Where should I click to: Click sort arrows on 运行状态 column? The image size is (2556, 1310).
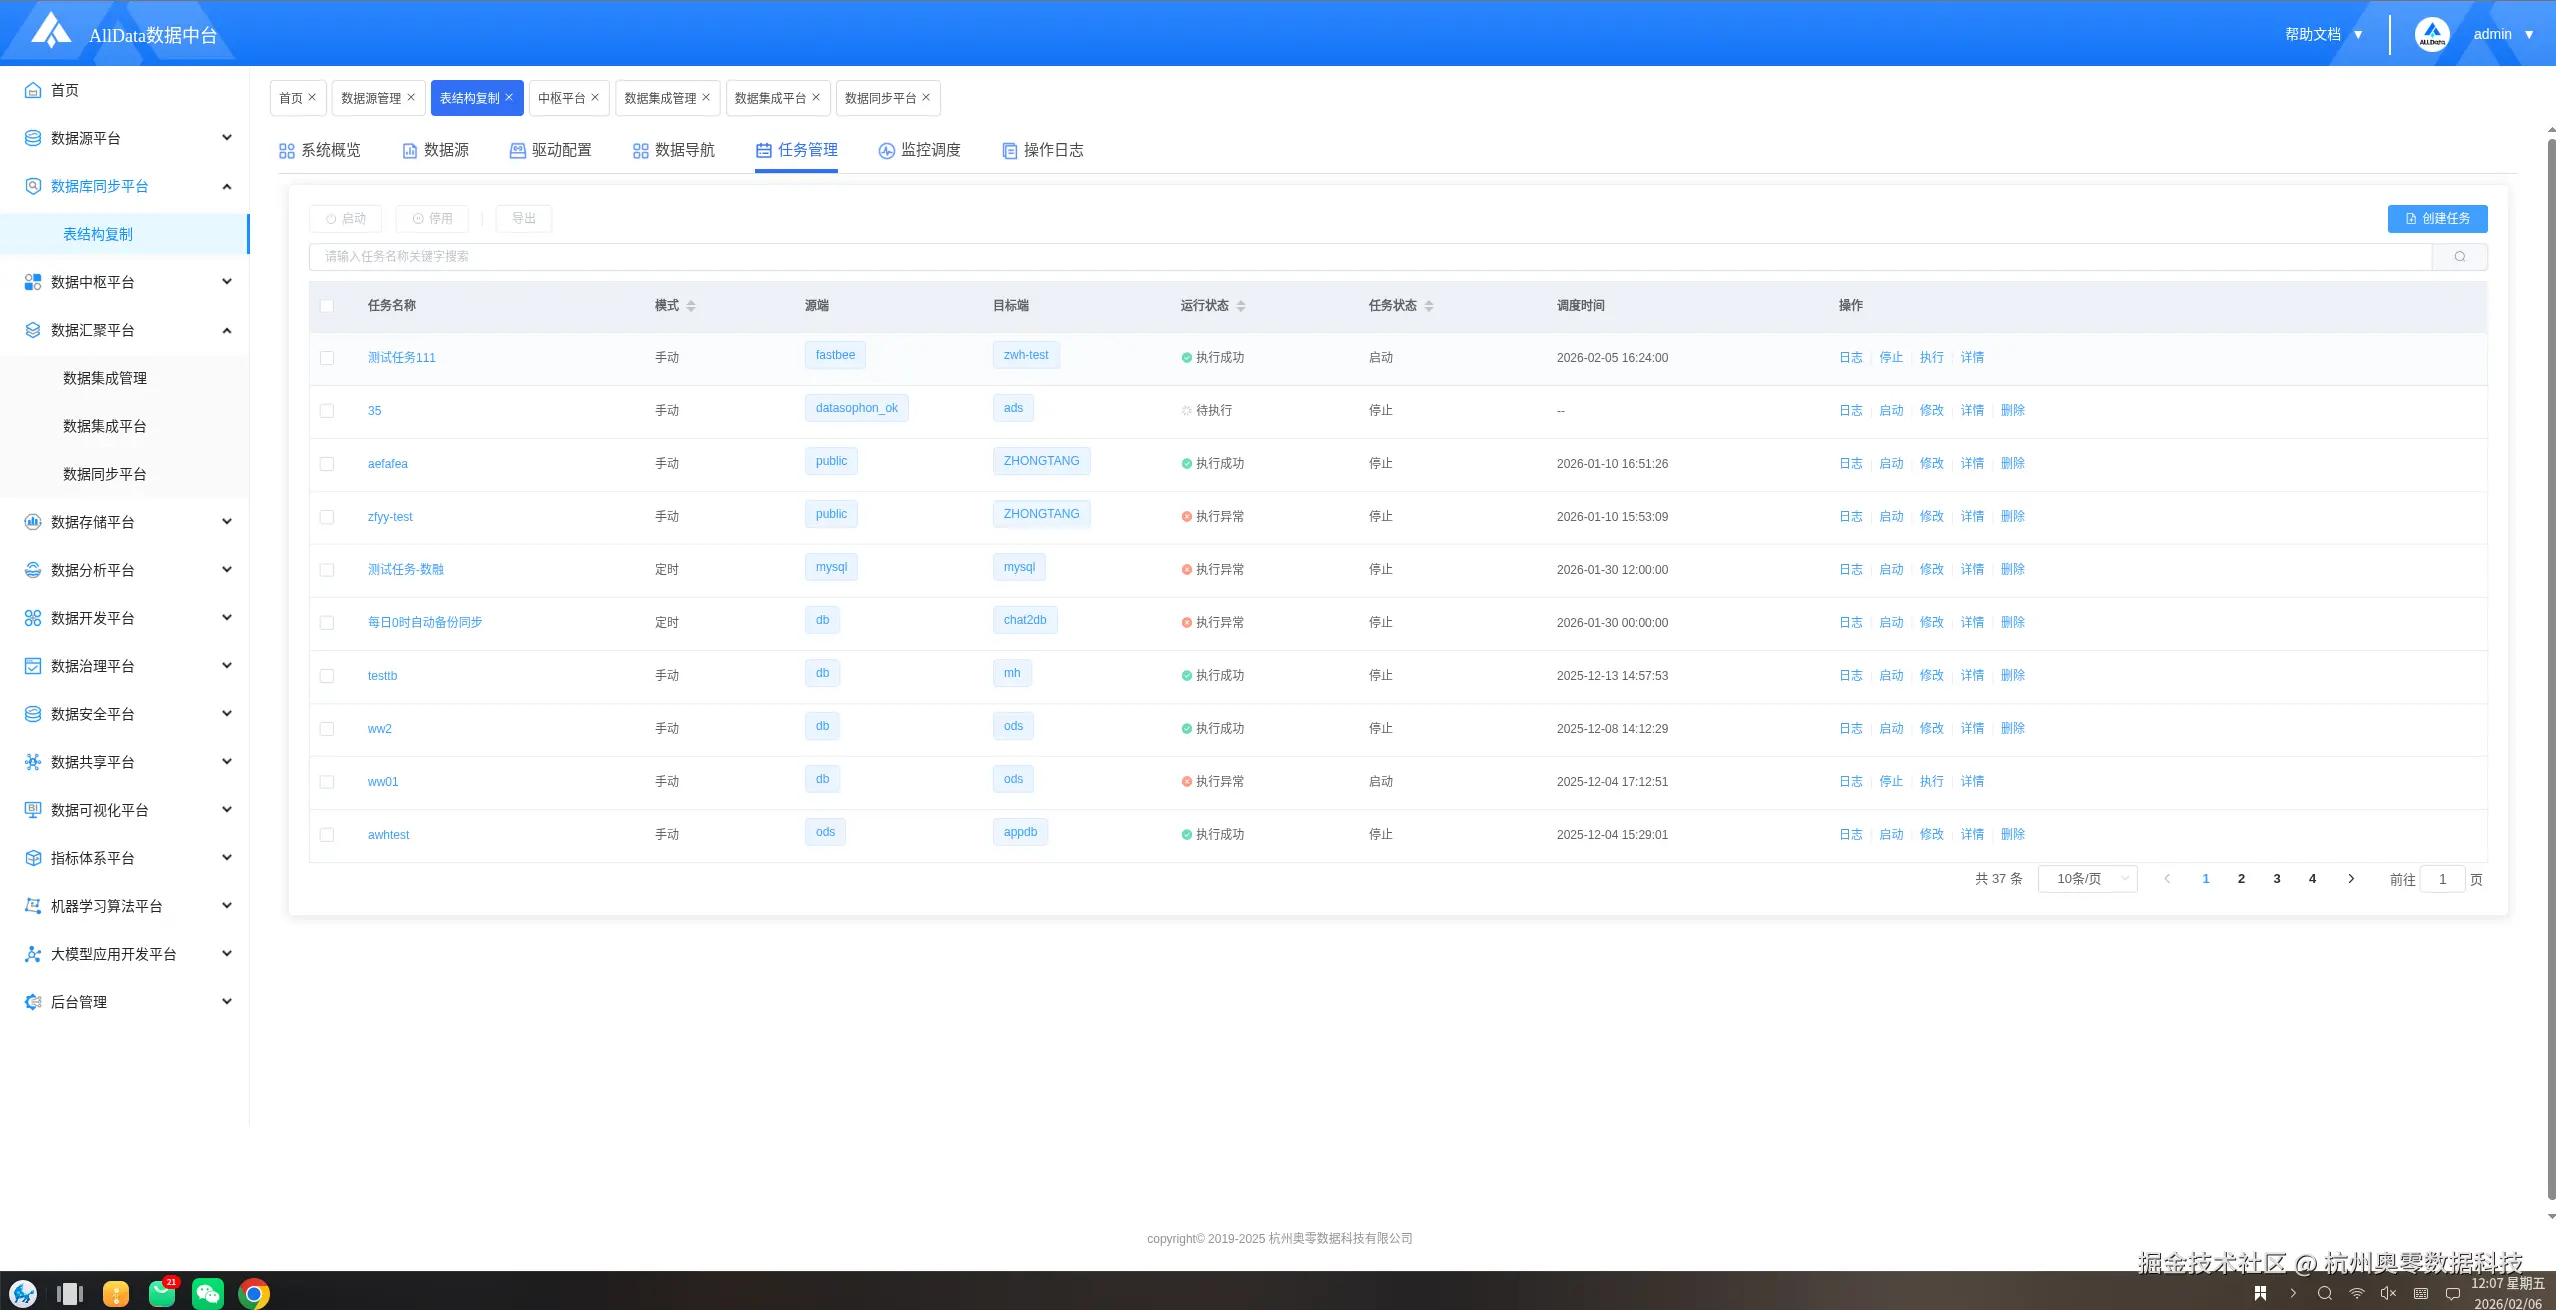[1241, 306]
